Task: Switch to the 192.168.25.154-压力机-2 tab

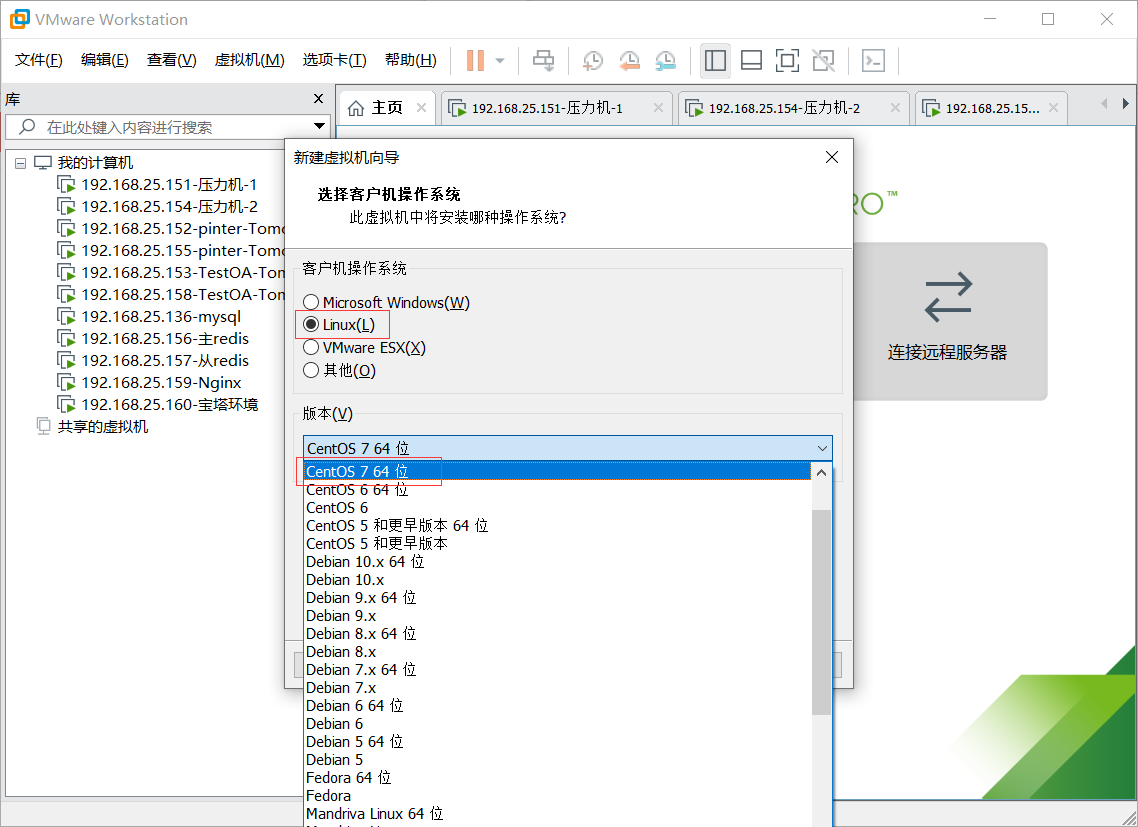Action: tap(793, 108)
